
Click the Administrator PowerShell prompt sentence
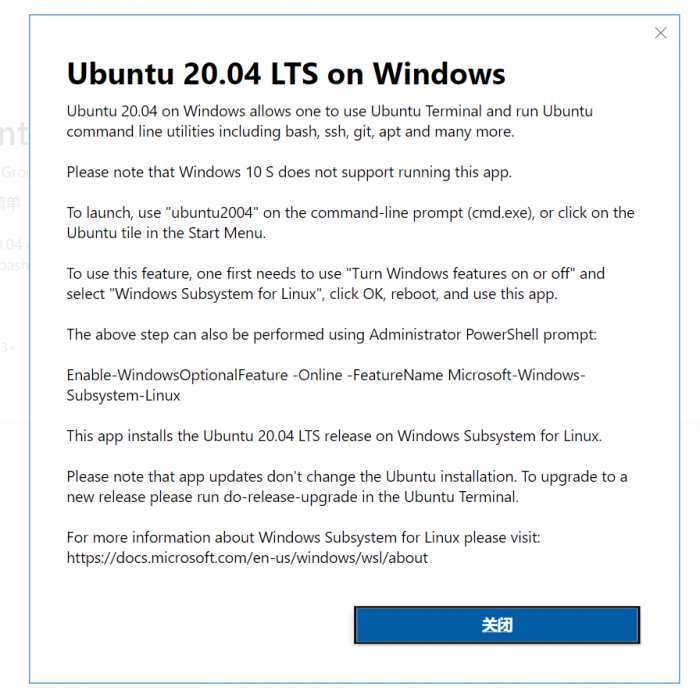click(x=331, y=334)
